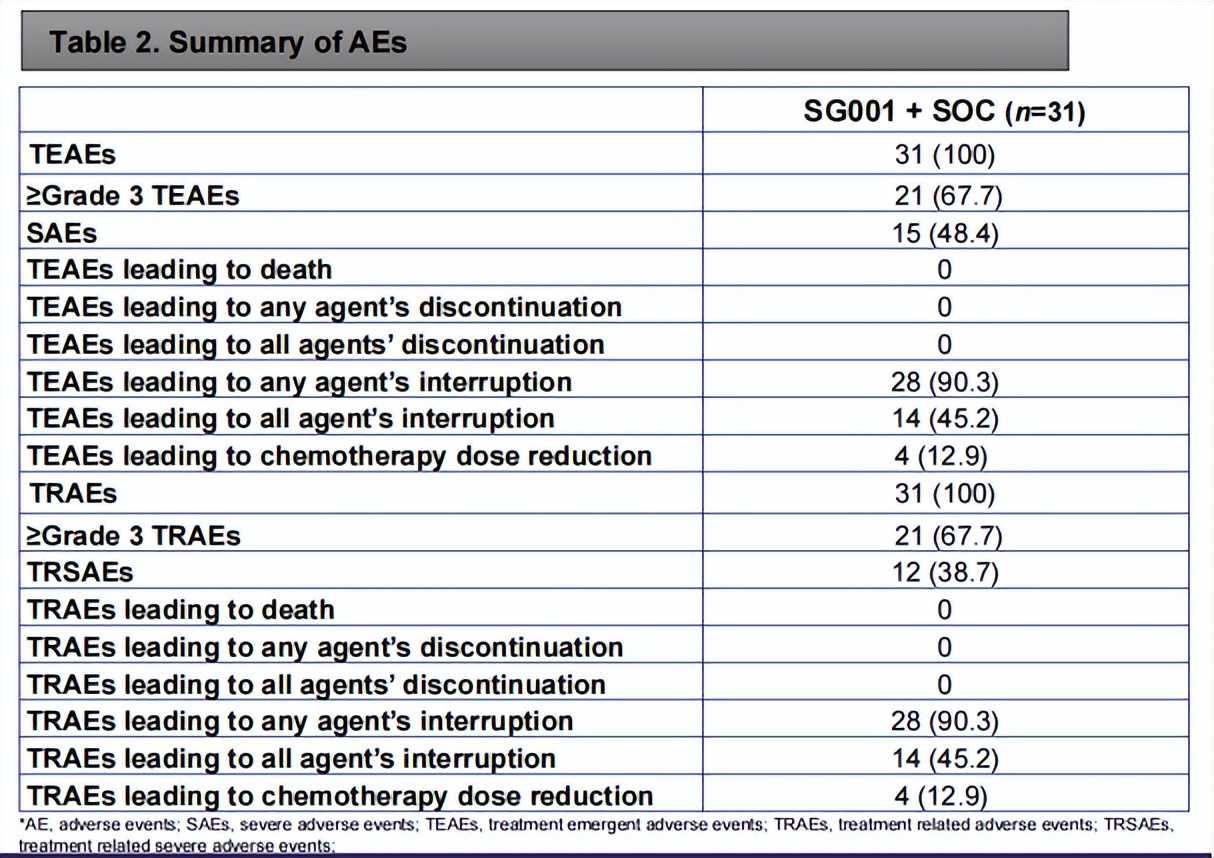1214x858 pixels.
Task: Click the abbreviations footnote below the table
Action: [x=595, y=834]
